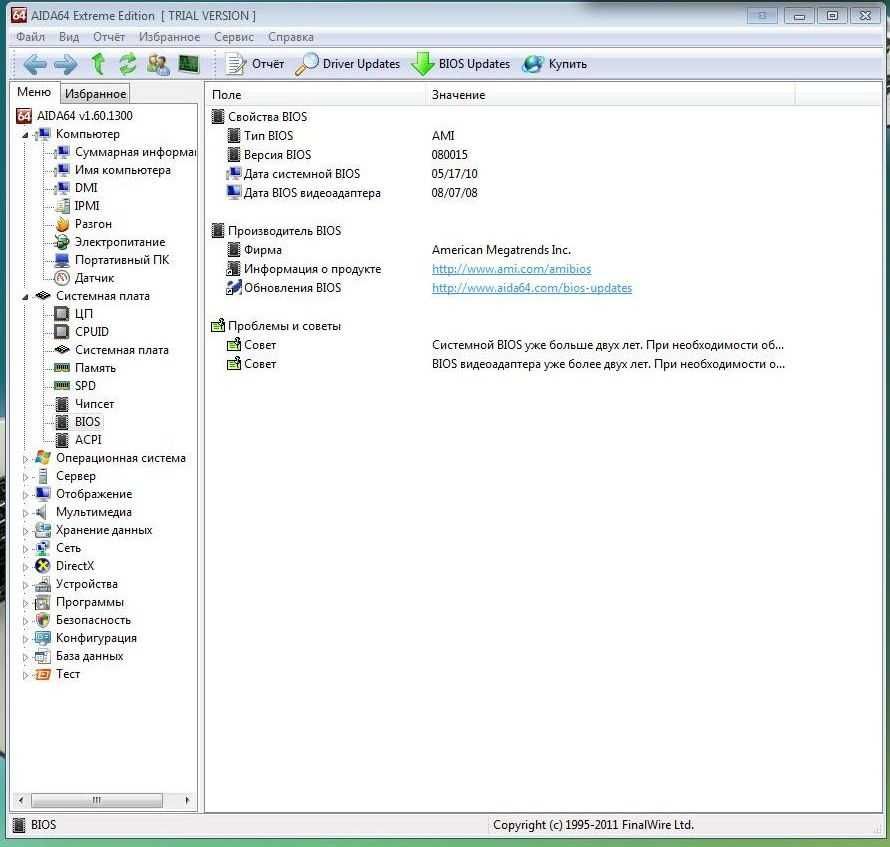Expand the Хранение данных tree node
Screen dimensions: 890x847
[x=25, y=531]
